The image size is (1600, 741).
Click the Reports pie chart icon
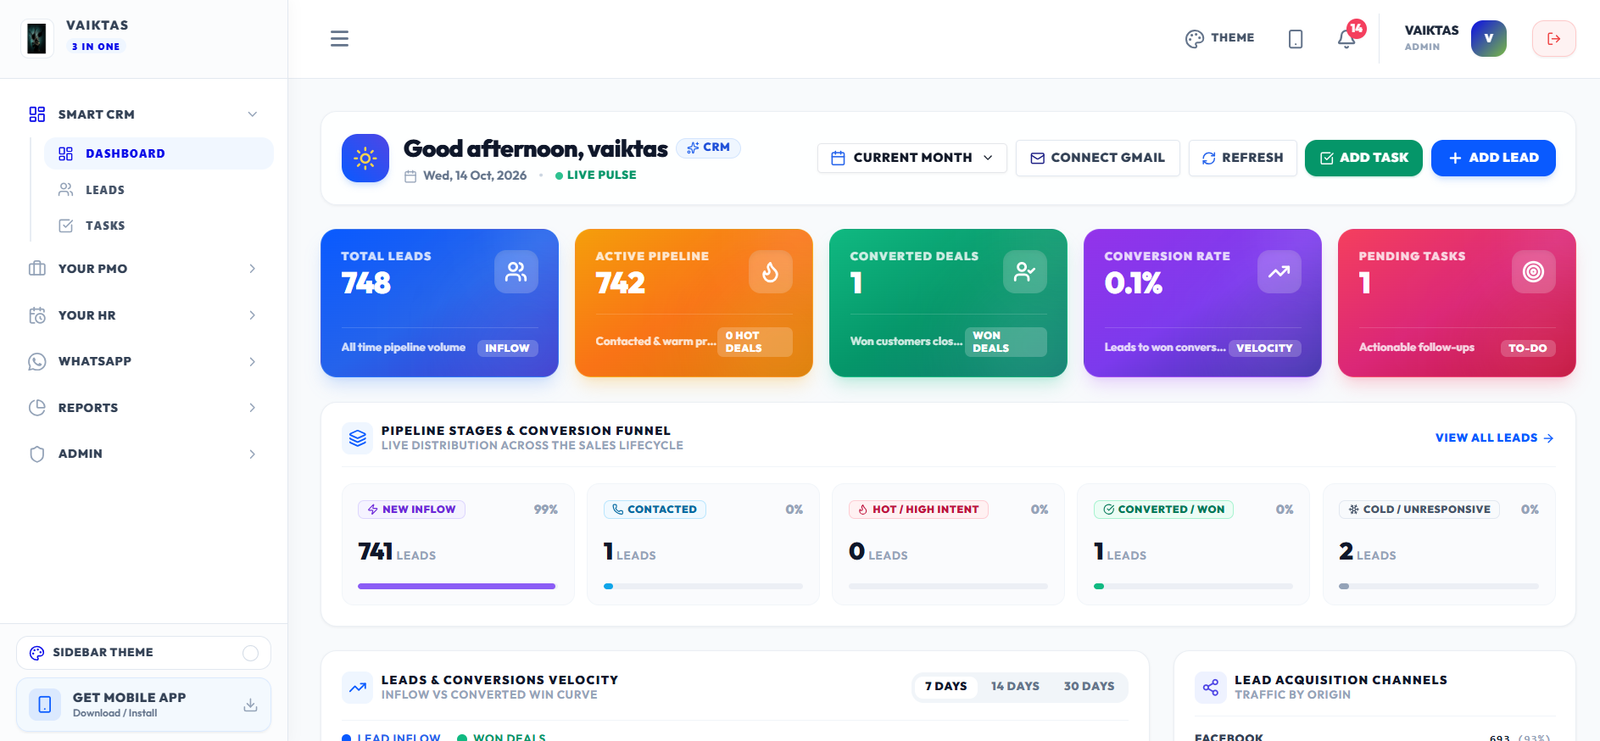coord(37,407)
